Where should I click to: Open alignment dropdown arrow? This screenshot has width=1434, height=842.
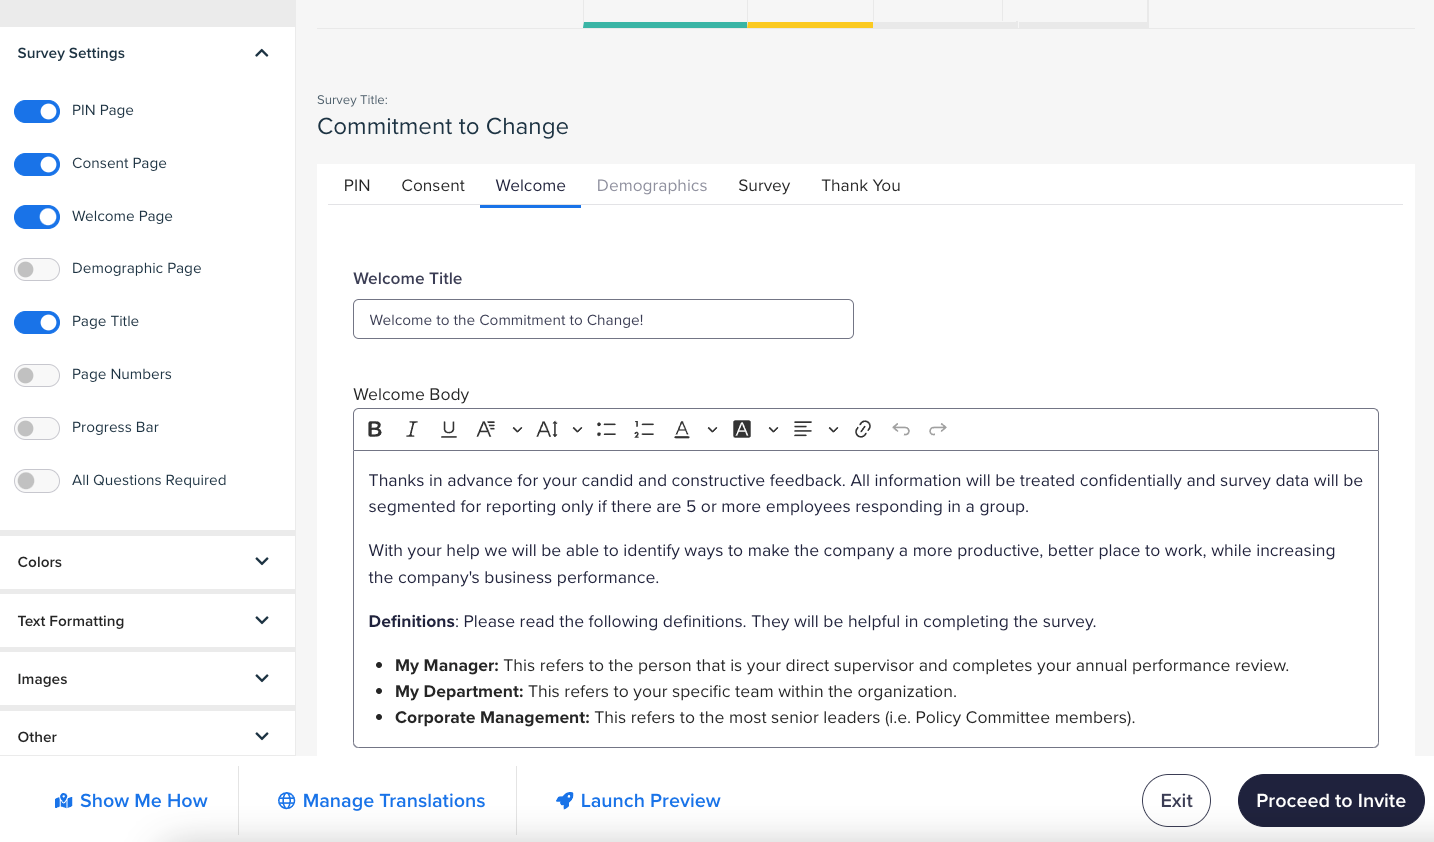tap(833, 430)
